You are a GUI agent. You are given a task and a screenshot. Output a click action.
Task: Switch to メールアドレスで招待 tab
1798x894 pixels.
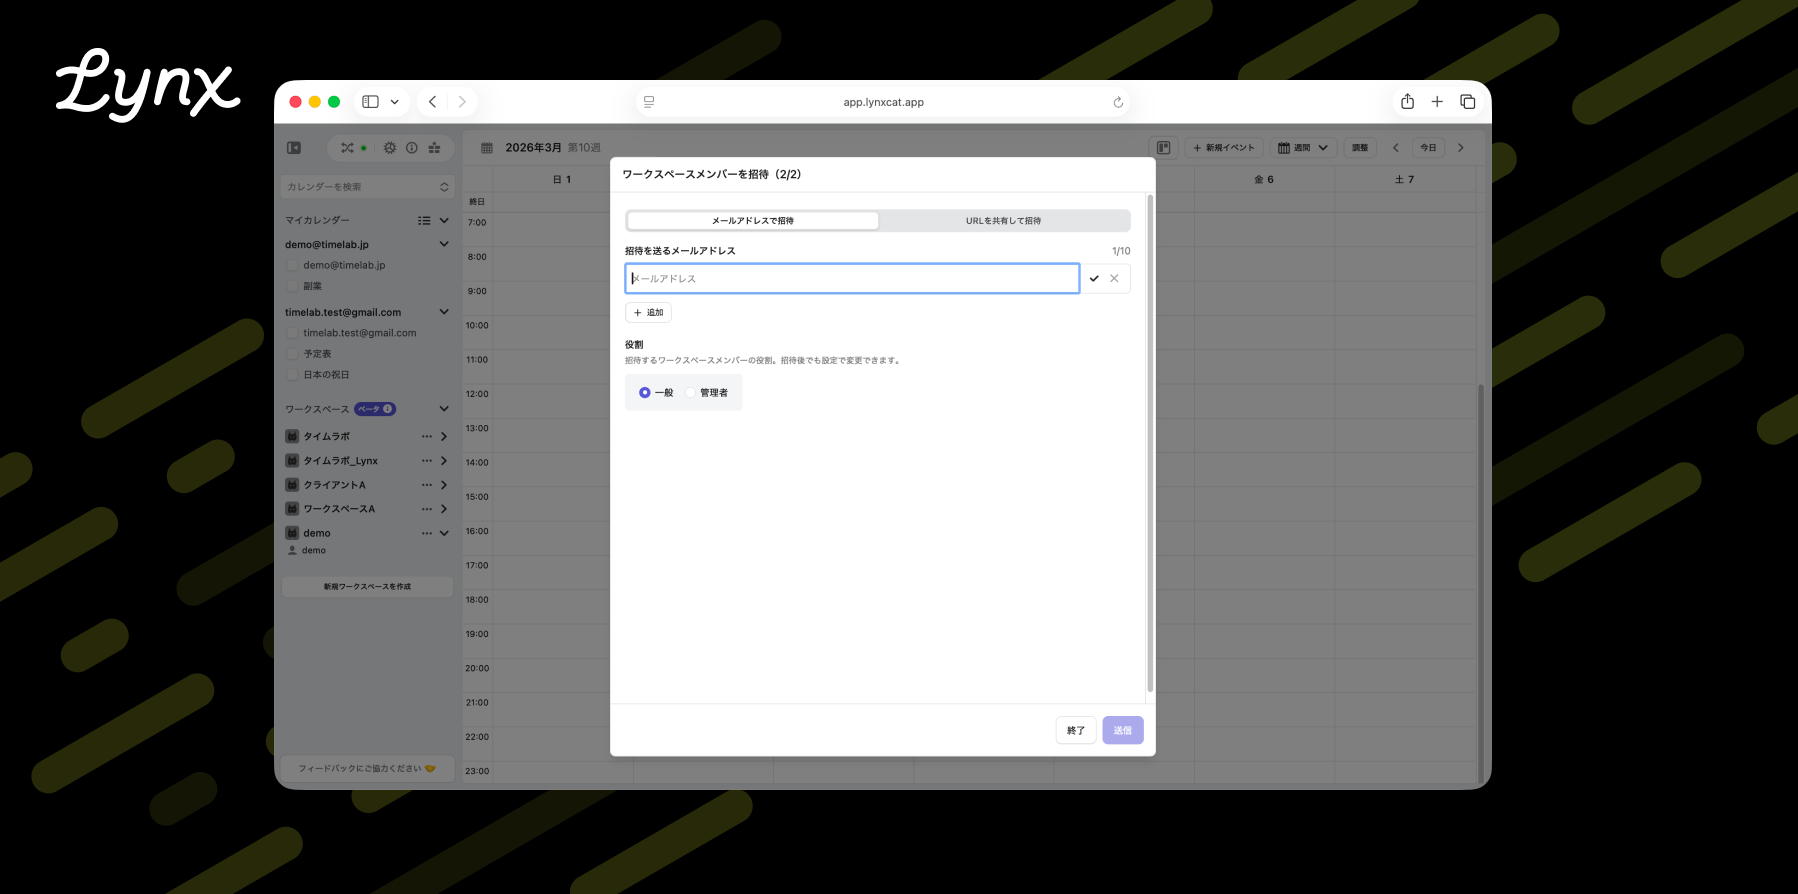coord(753,221)
